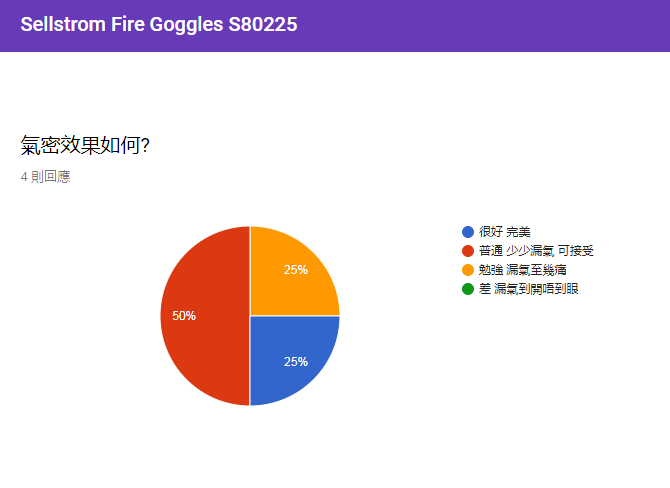Click the Sellstrom Fire Goggles S80225 title
The image size is (670, 488).
pos(159,24)
